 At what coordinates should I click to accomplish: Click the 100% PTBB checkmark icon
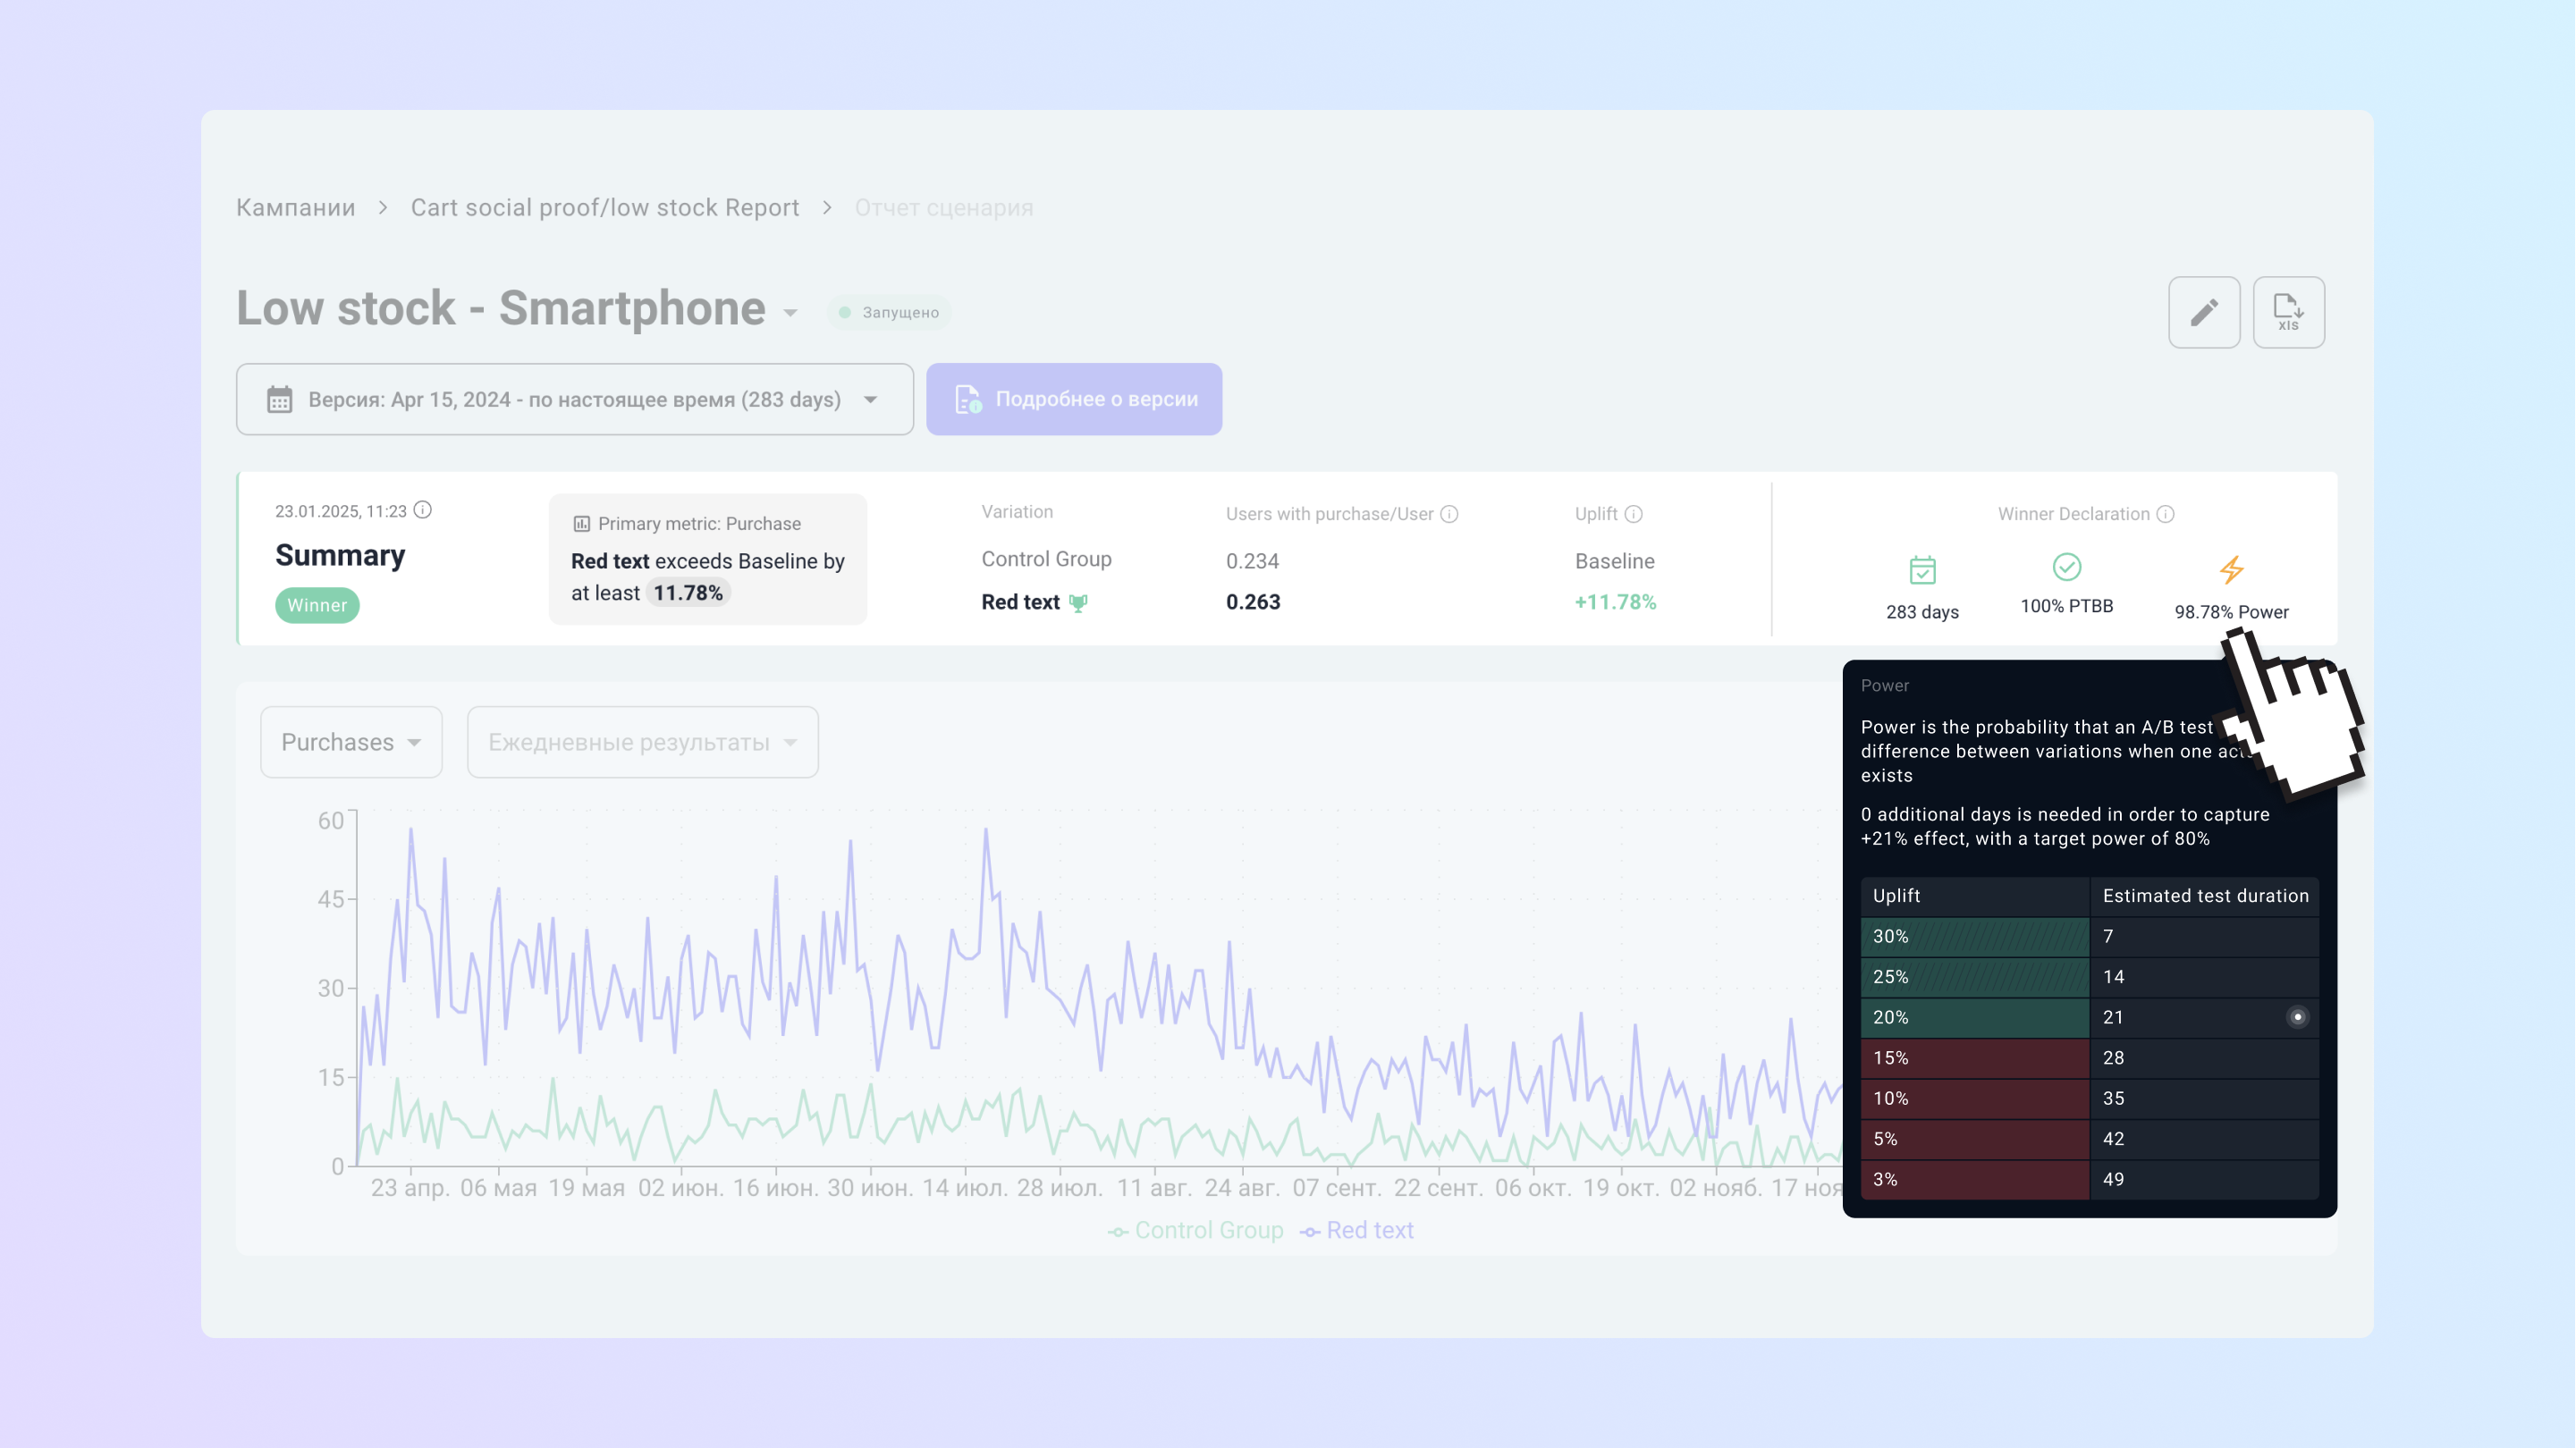pyautogui.click(x=2066, y=567)
